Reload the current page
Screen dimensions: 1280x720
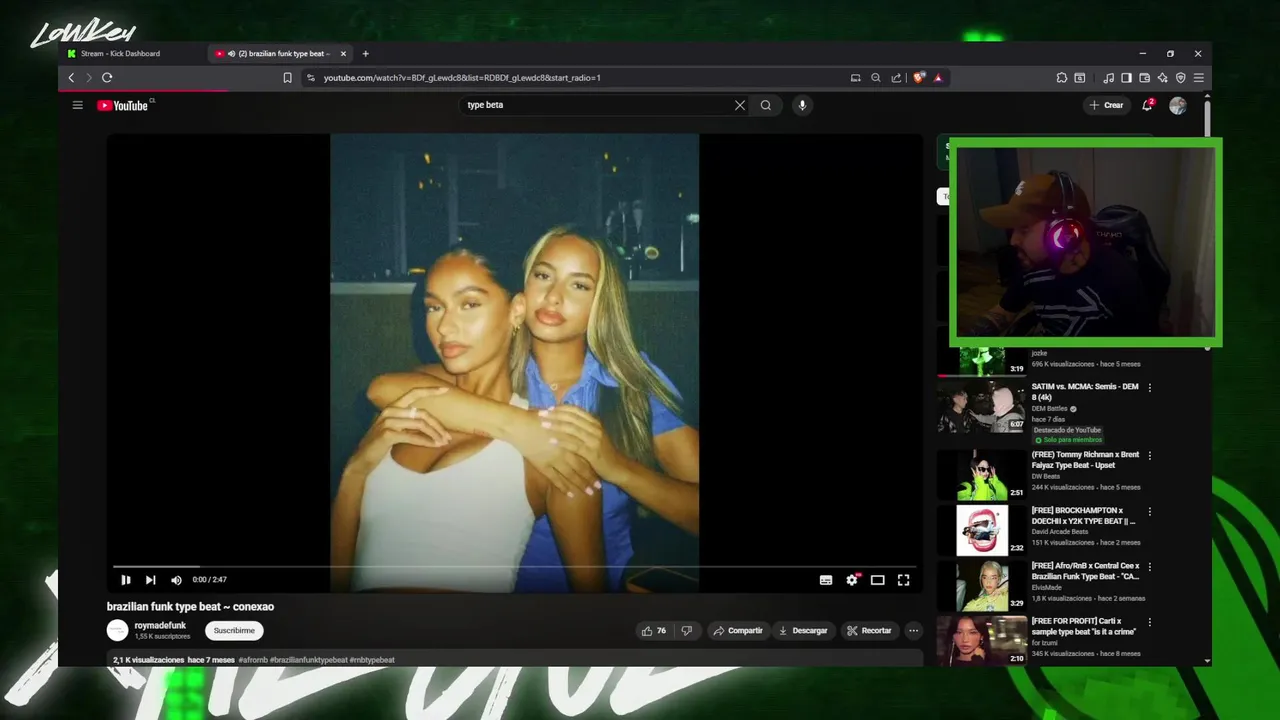click(x=107, y=78)
